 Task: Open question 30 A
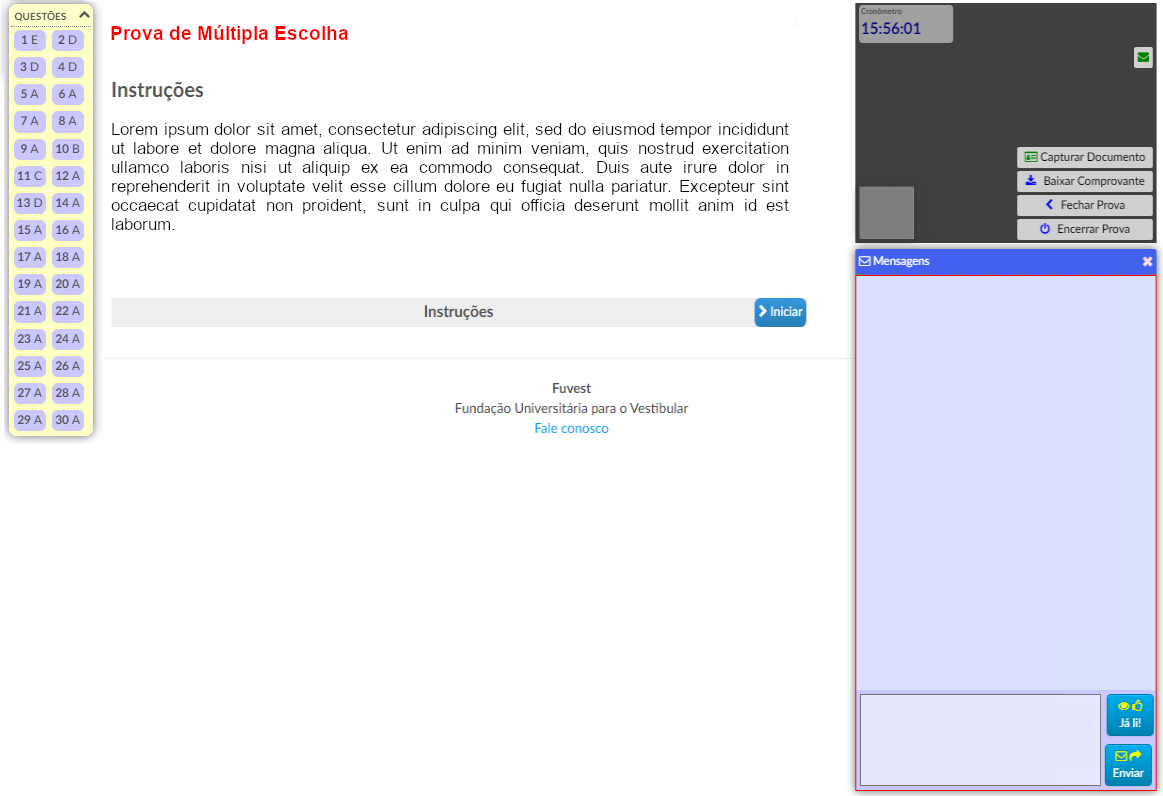[x=68, y=420]
